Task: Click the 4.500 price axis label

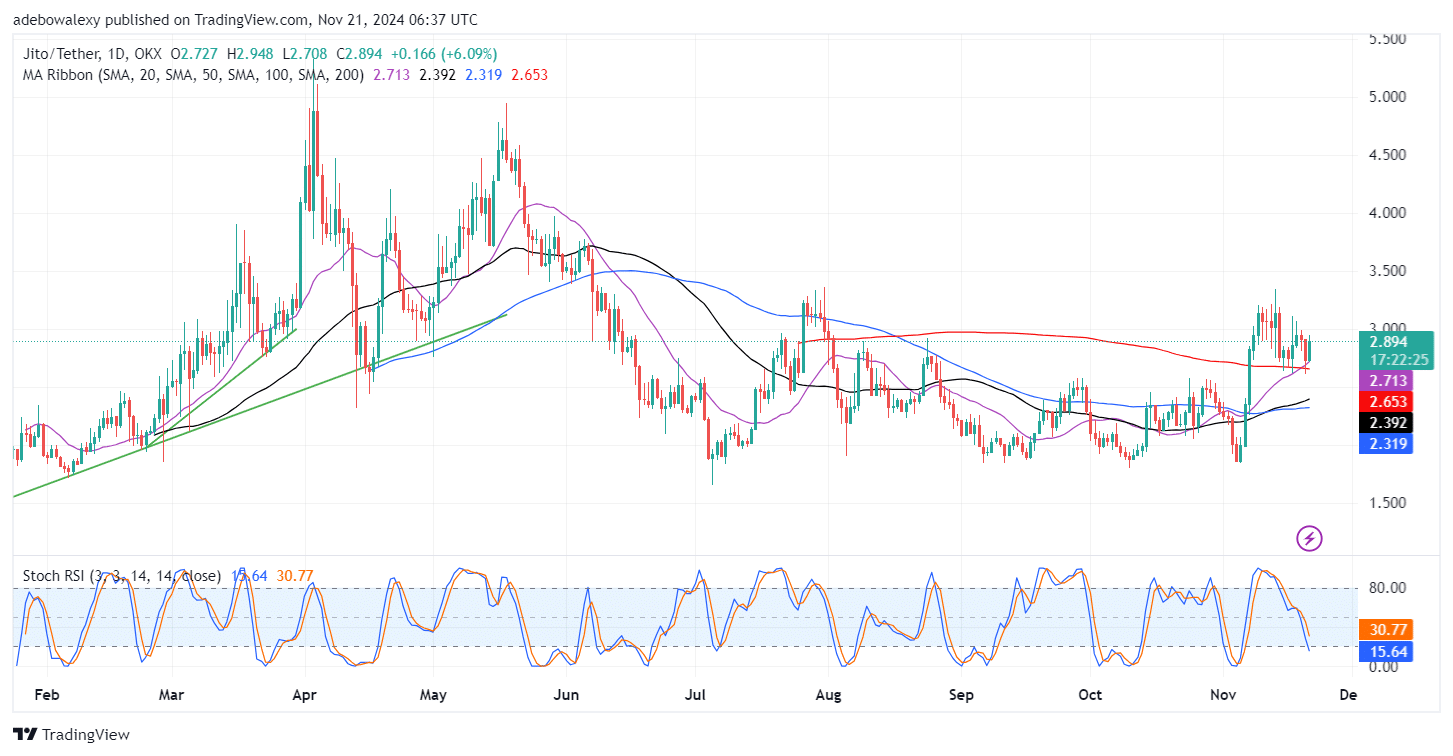Action: coord(1388,155)
